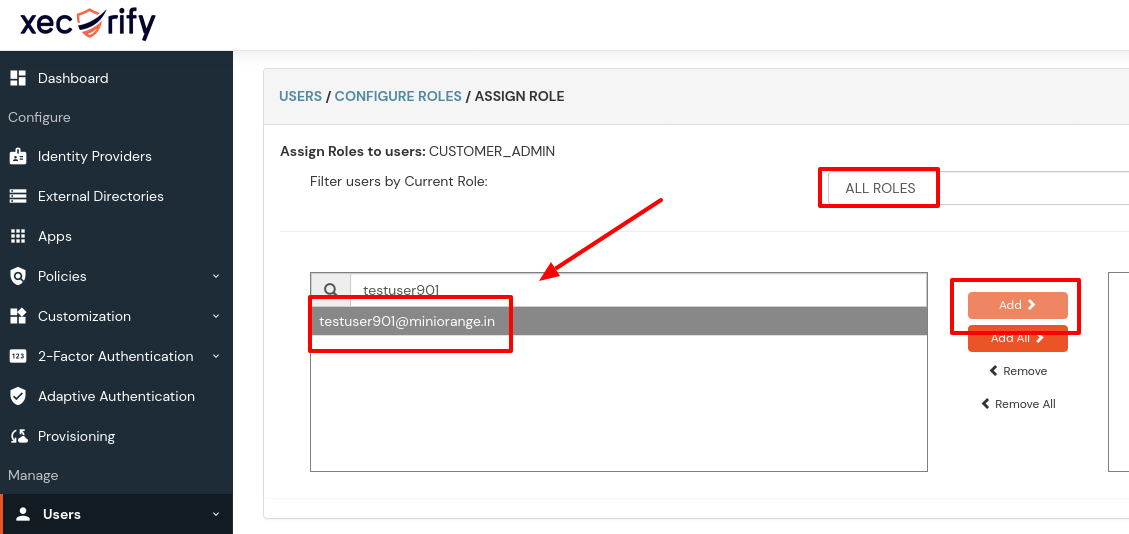
Task: Open the ALL ROLES filter dropdown
Action: pyautogui.click(x=975, y=188)
